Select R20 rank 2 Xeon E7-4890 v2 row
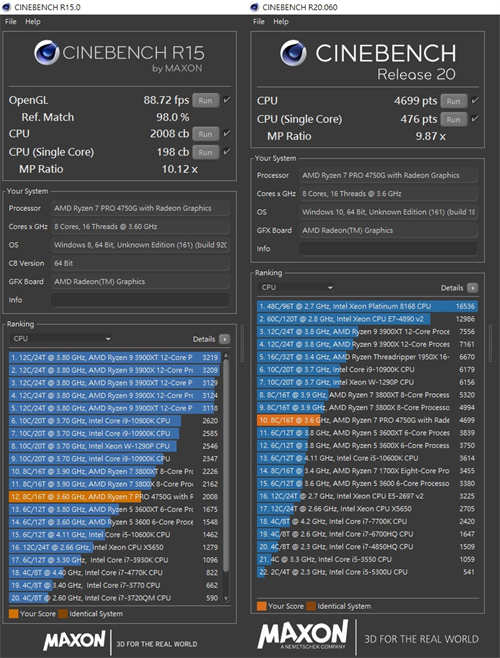Screen dimensions: 500x658 coord(367,319)
